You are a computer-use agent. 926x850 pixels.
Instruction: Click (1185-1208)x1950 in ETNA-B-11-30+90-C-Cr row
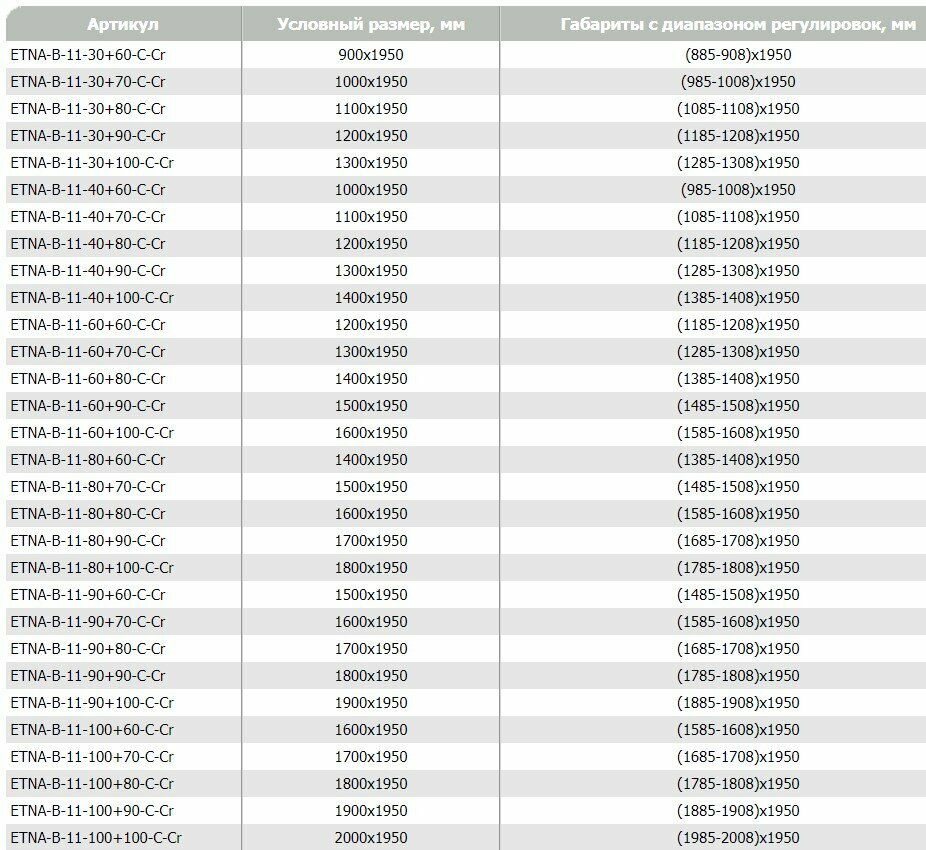pos(738,136)
